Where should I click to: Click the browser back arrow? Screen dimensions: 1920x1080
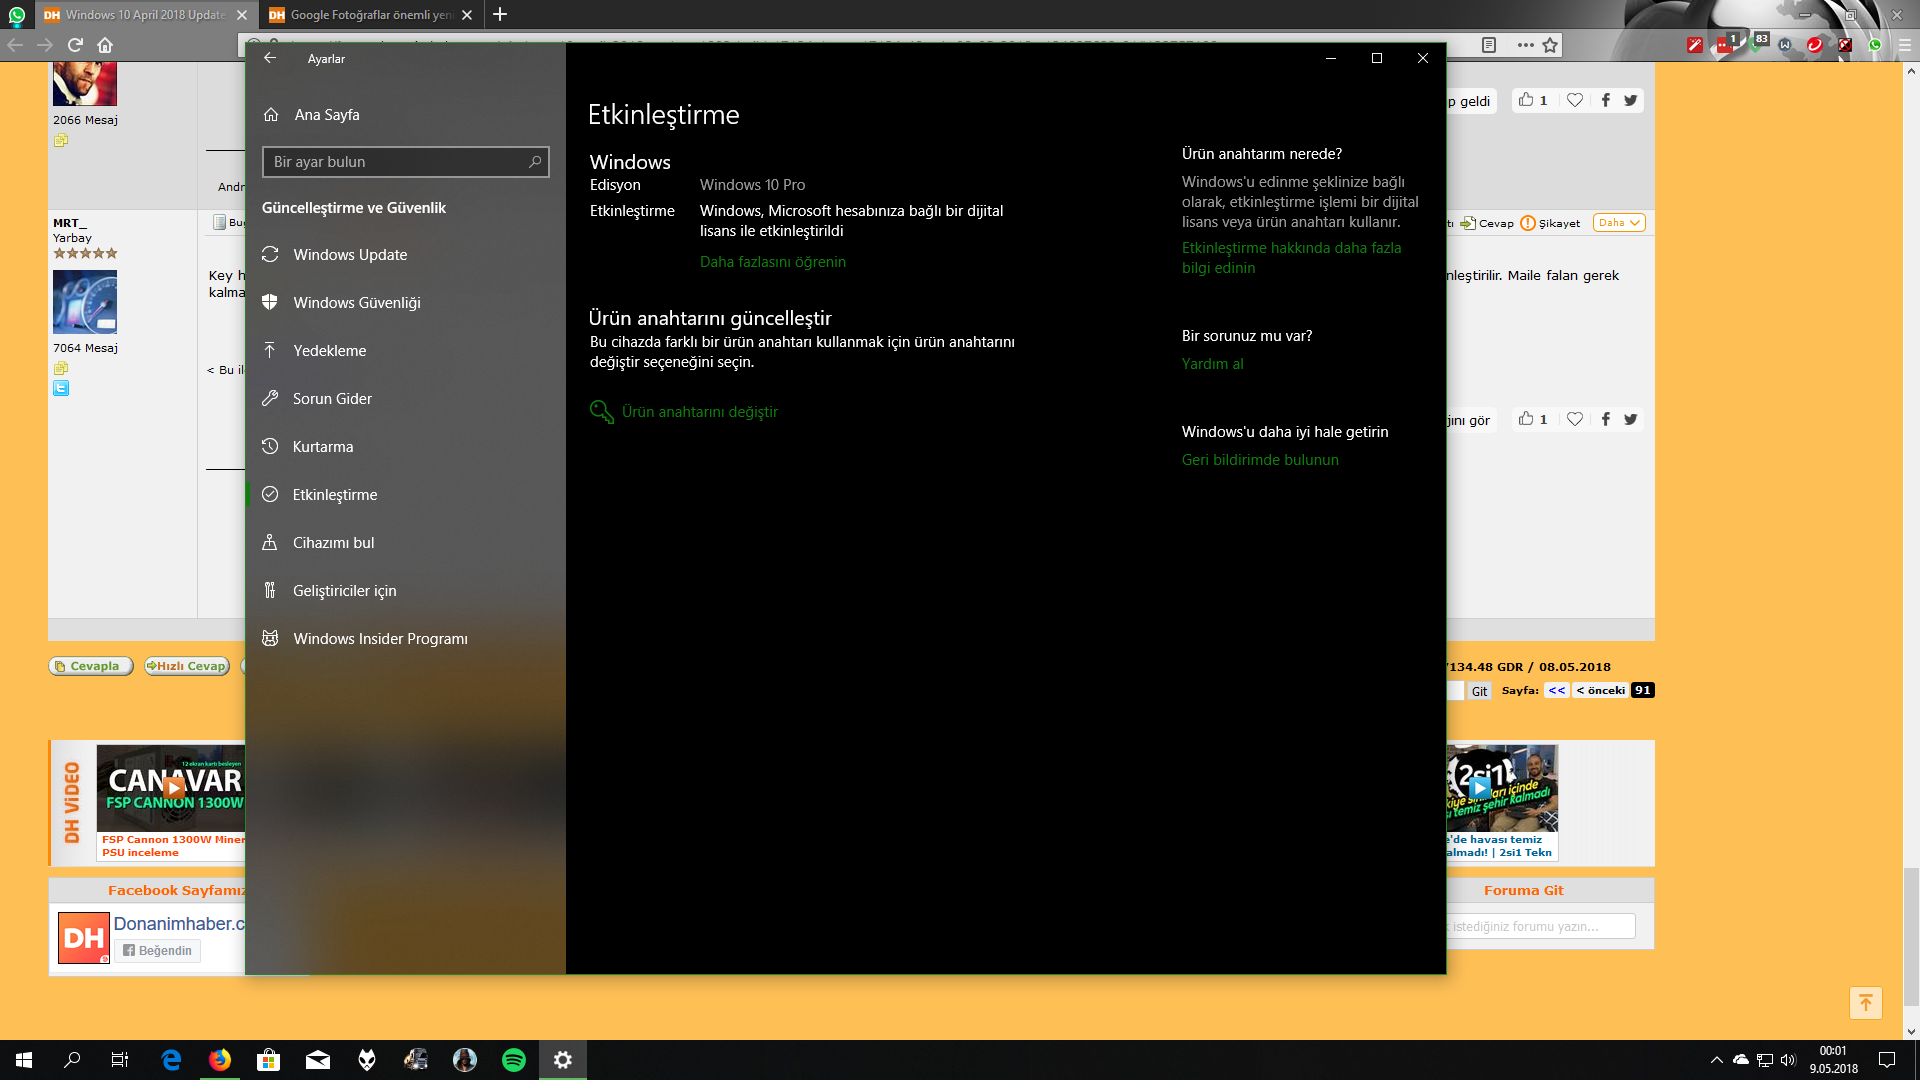coord(15,45)
